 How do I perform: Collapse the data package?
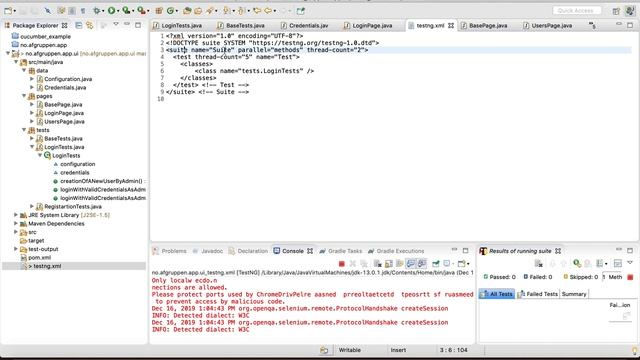(24, 71)
